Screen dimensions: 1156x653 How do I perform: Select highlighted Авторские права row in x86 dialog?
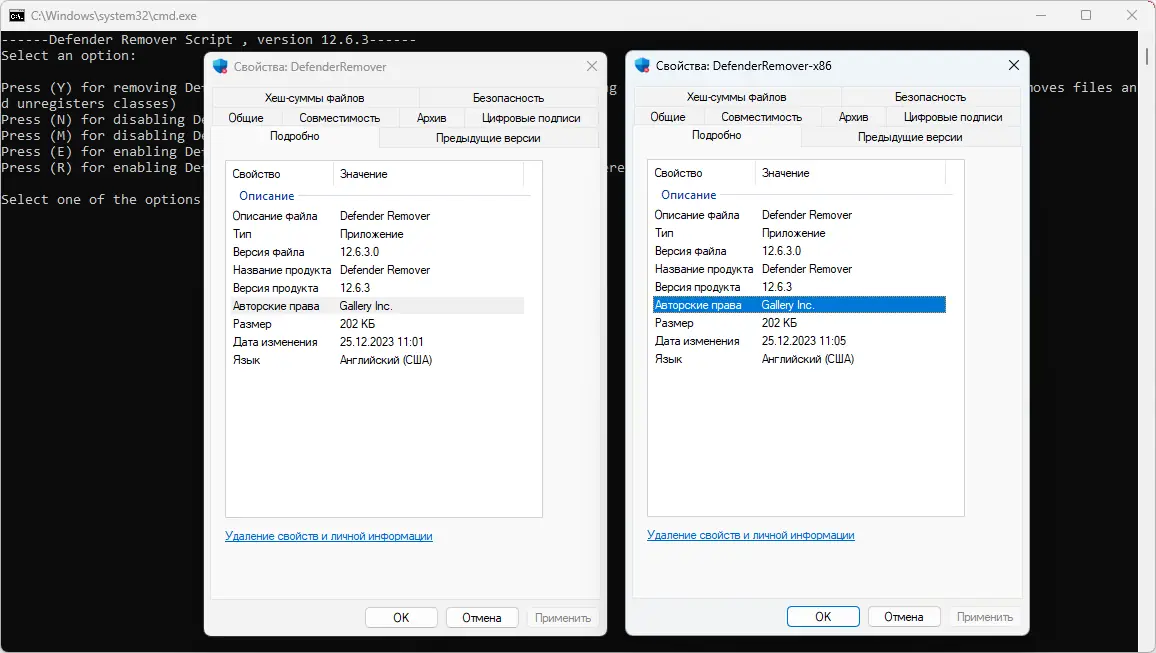pos(796,305)
